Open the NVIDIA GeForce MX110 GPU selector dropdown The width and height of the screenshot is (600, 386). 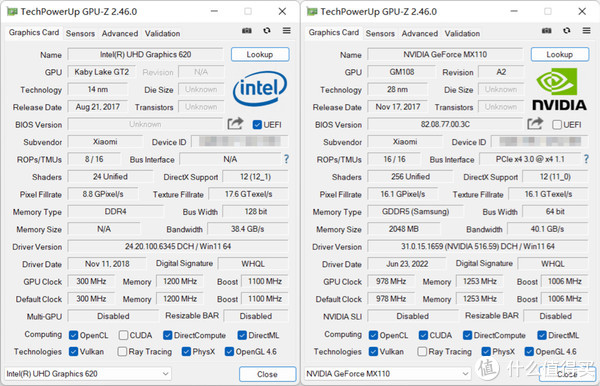pyautogui.click(x=388, y=374)
